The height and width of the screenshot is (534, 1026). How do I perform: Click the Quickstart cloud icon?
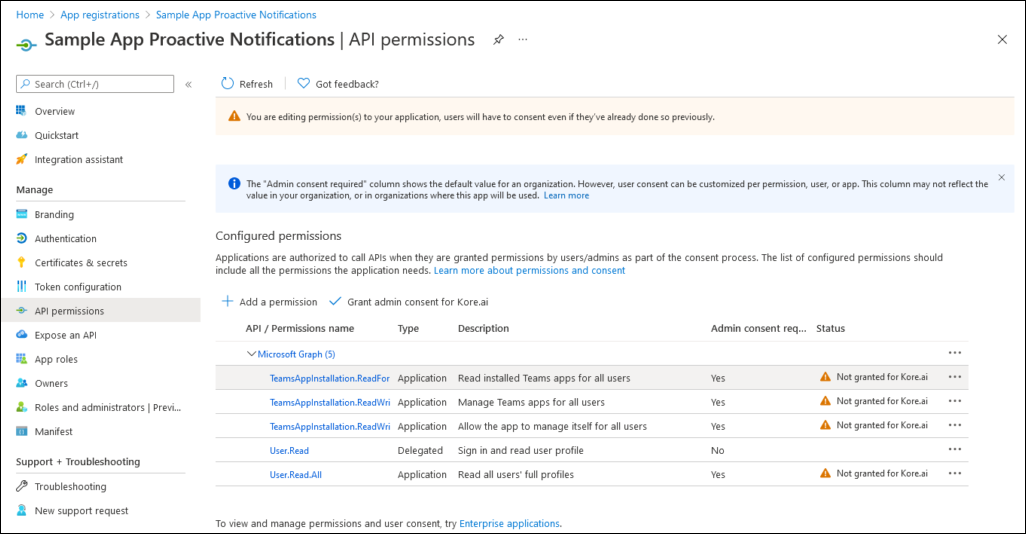pos(22,135)
